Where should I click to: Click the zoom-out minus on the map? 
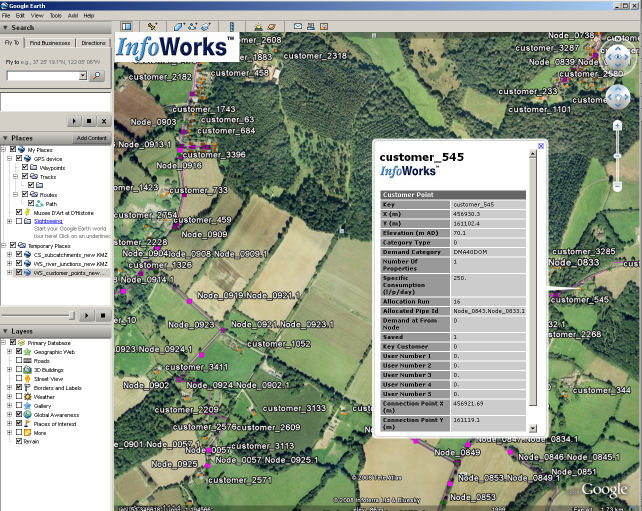[x=617, y=186]
